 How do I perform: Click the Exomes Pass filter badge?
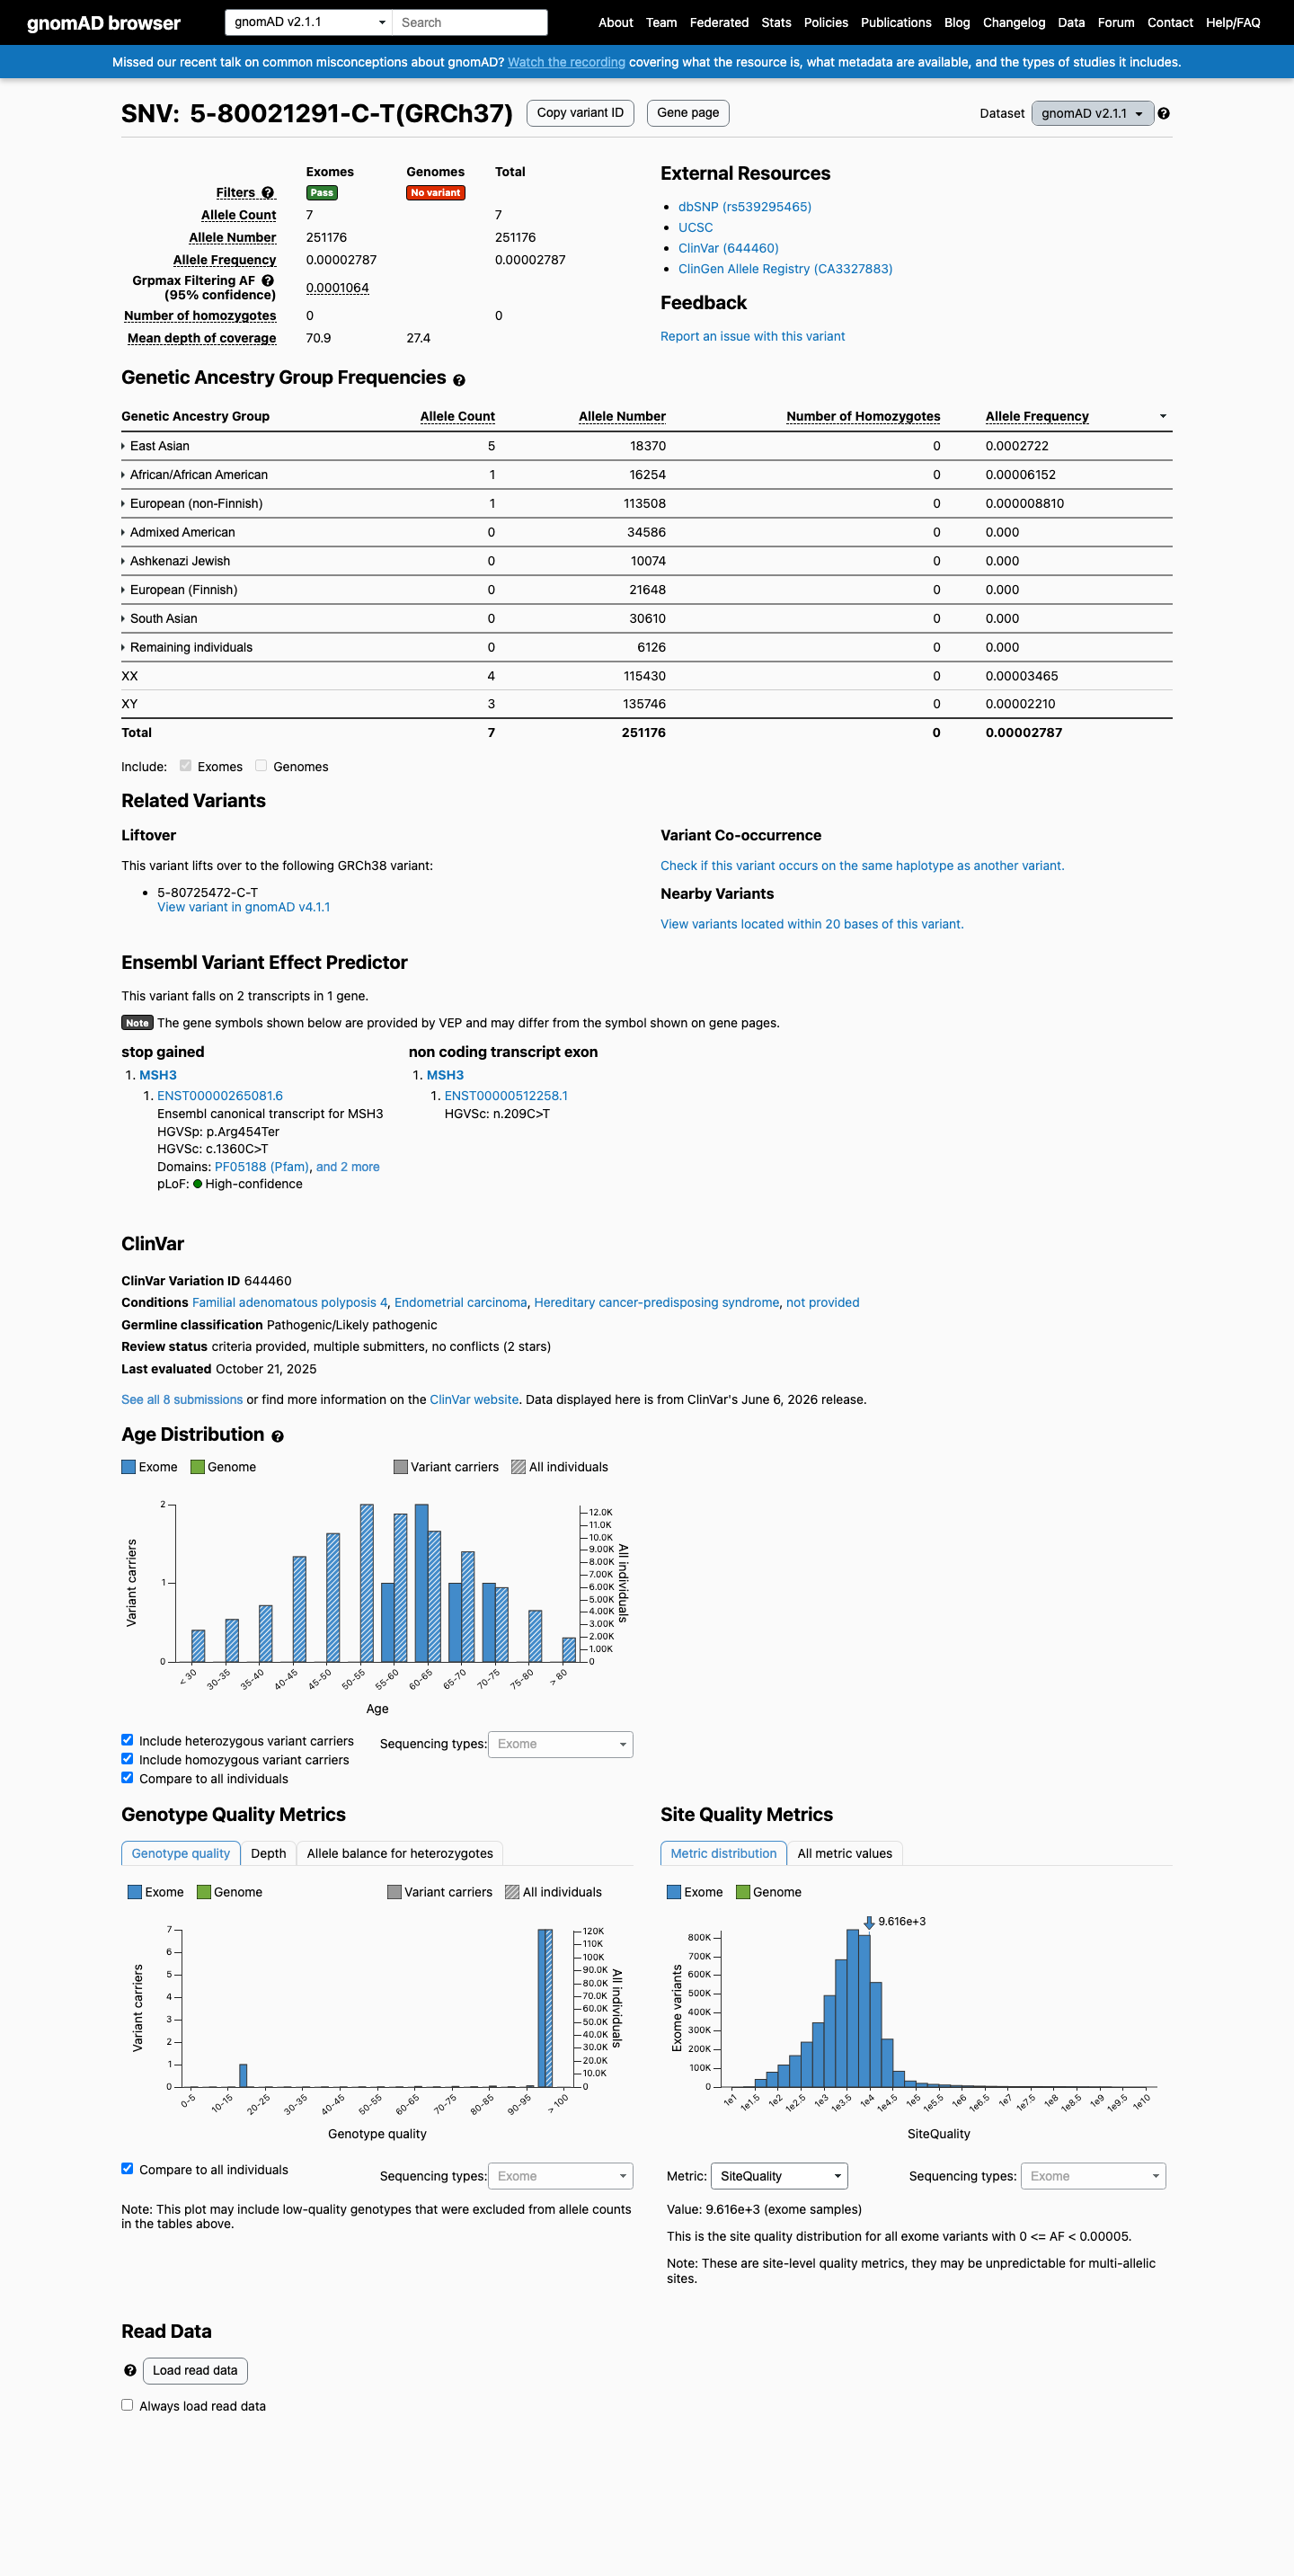(x=322, y=193)
